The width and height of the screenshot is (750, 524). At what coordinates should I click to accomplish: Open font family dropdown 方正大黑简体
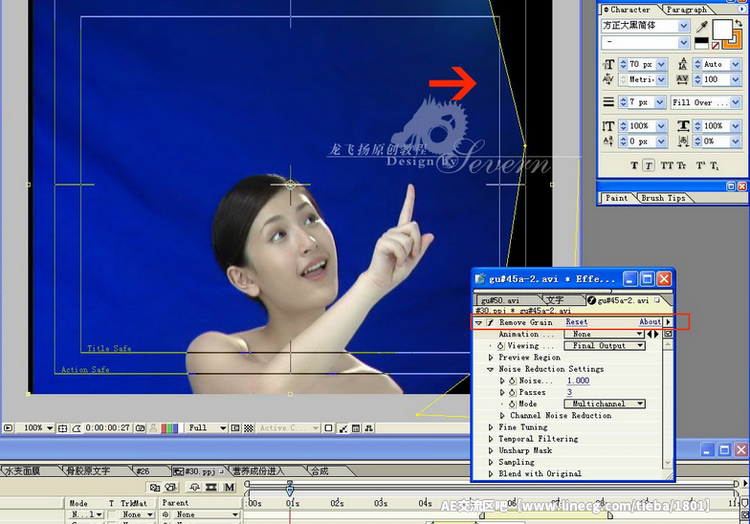pyautogui.click(x=684, y=26)
